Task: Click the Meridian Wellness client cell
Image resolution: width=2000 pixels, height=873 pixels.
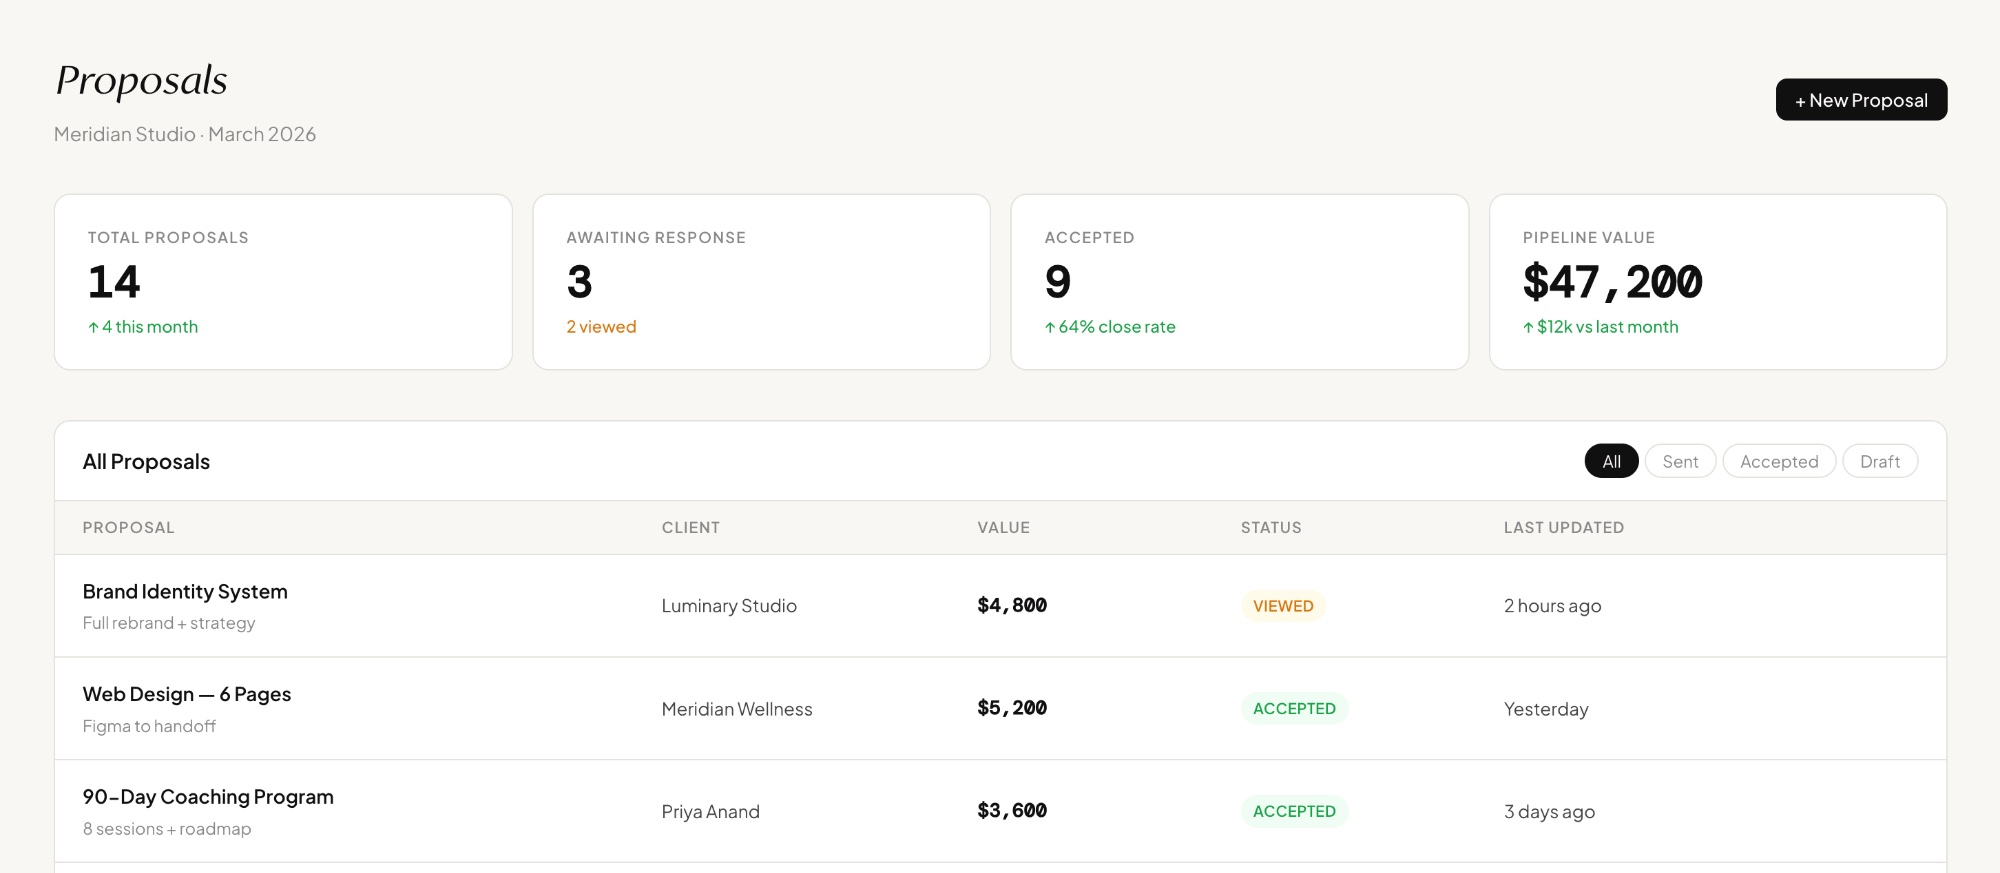Action: pos(737,709)
